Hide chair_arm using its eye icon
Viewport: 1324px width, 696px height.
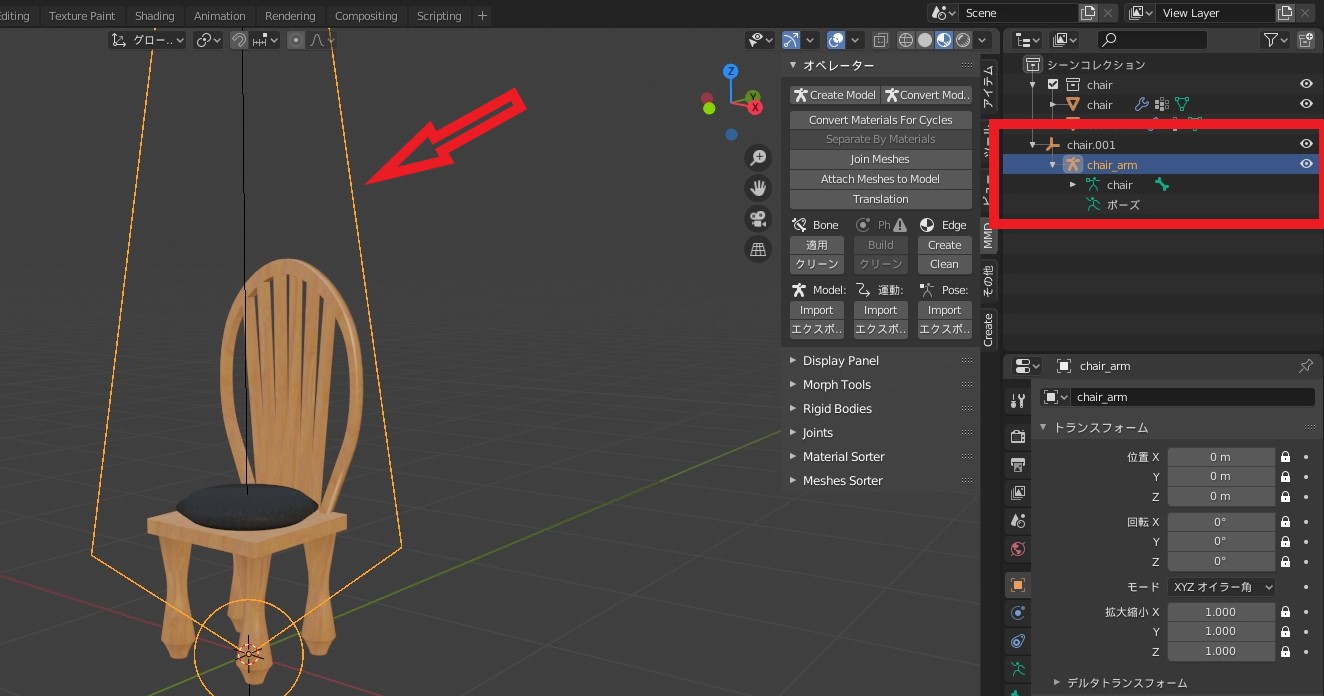click(1306, 164)
